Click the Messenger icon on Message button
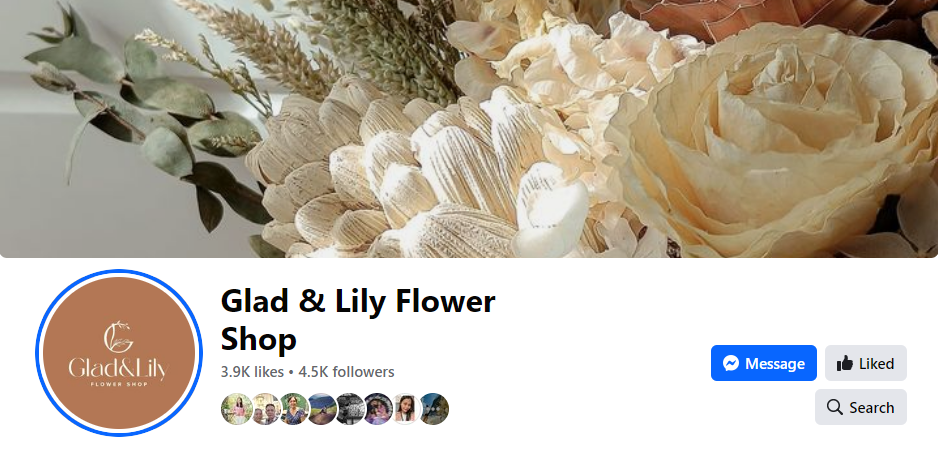The height and width of the screenshot is (457, 938). point(730,363)
